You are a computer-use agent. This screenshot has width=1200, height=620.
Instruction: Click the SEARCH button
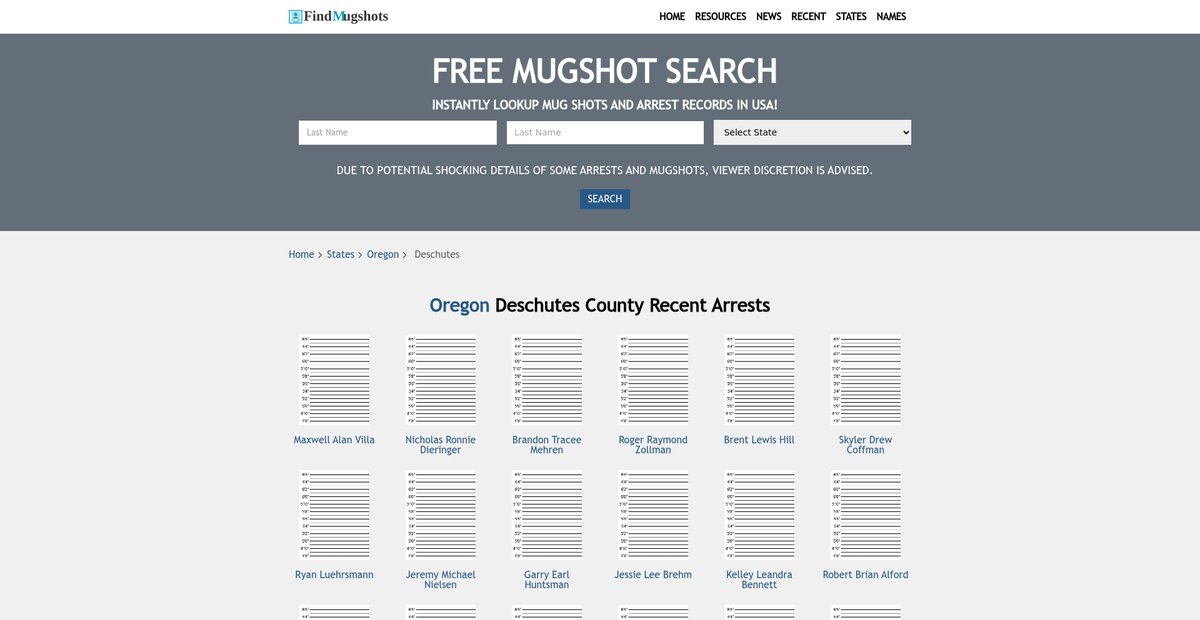pos(605,199)
